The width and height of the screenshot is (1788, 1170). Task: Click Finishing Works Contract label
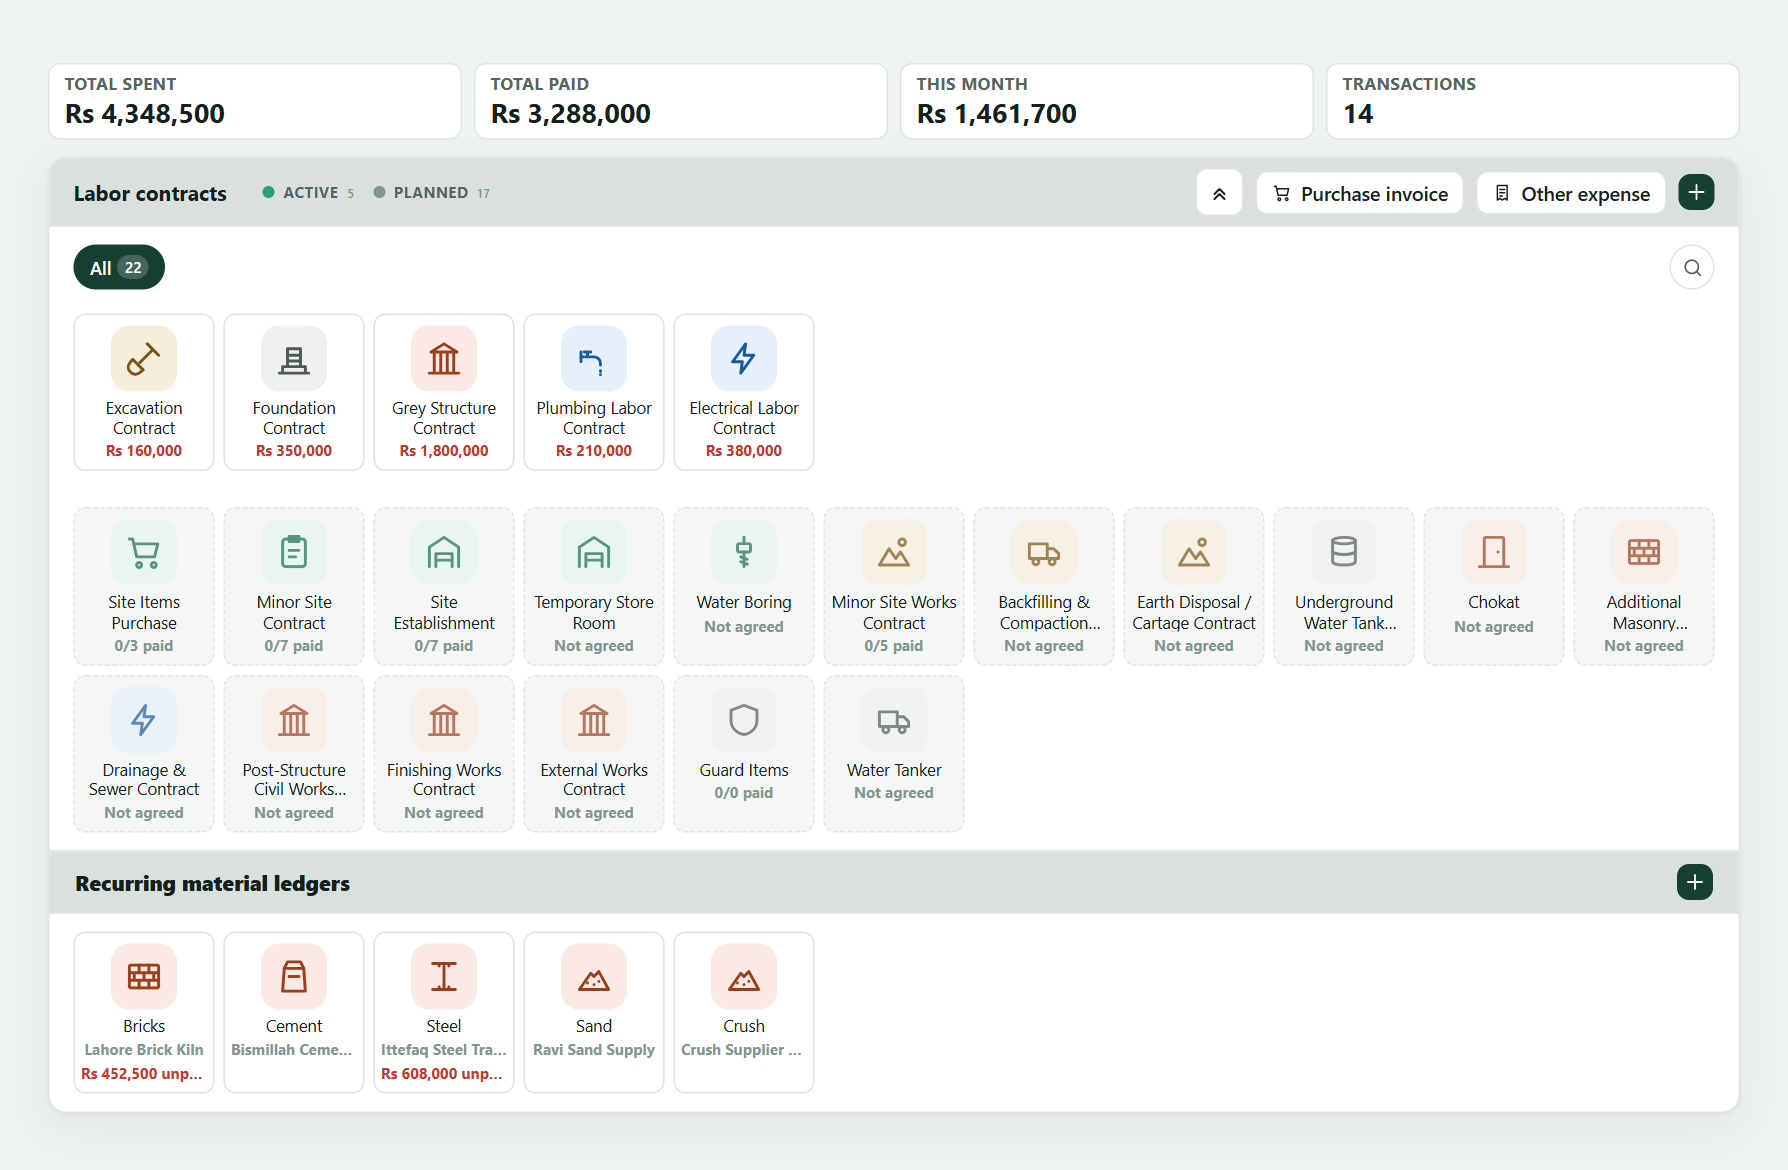[444, 780]
